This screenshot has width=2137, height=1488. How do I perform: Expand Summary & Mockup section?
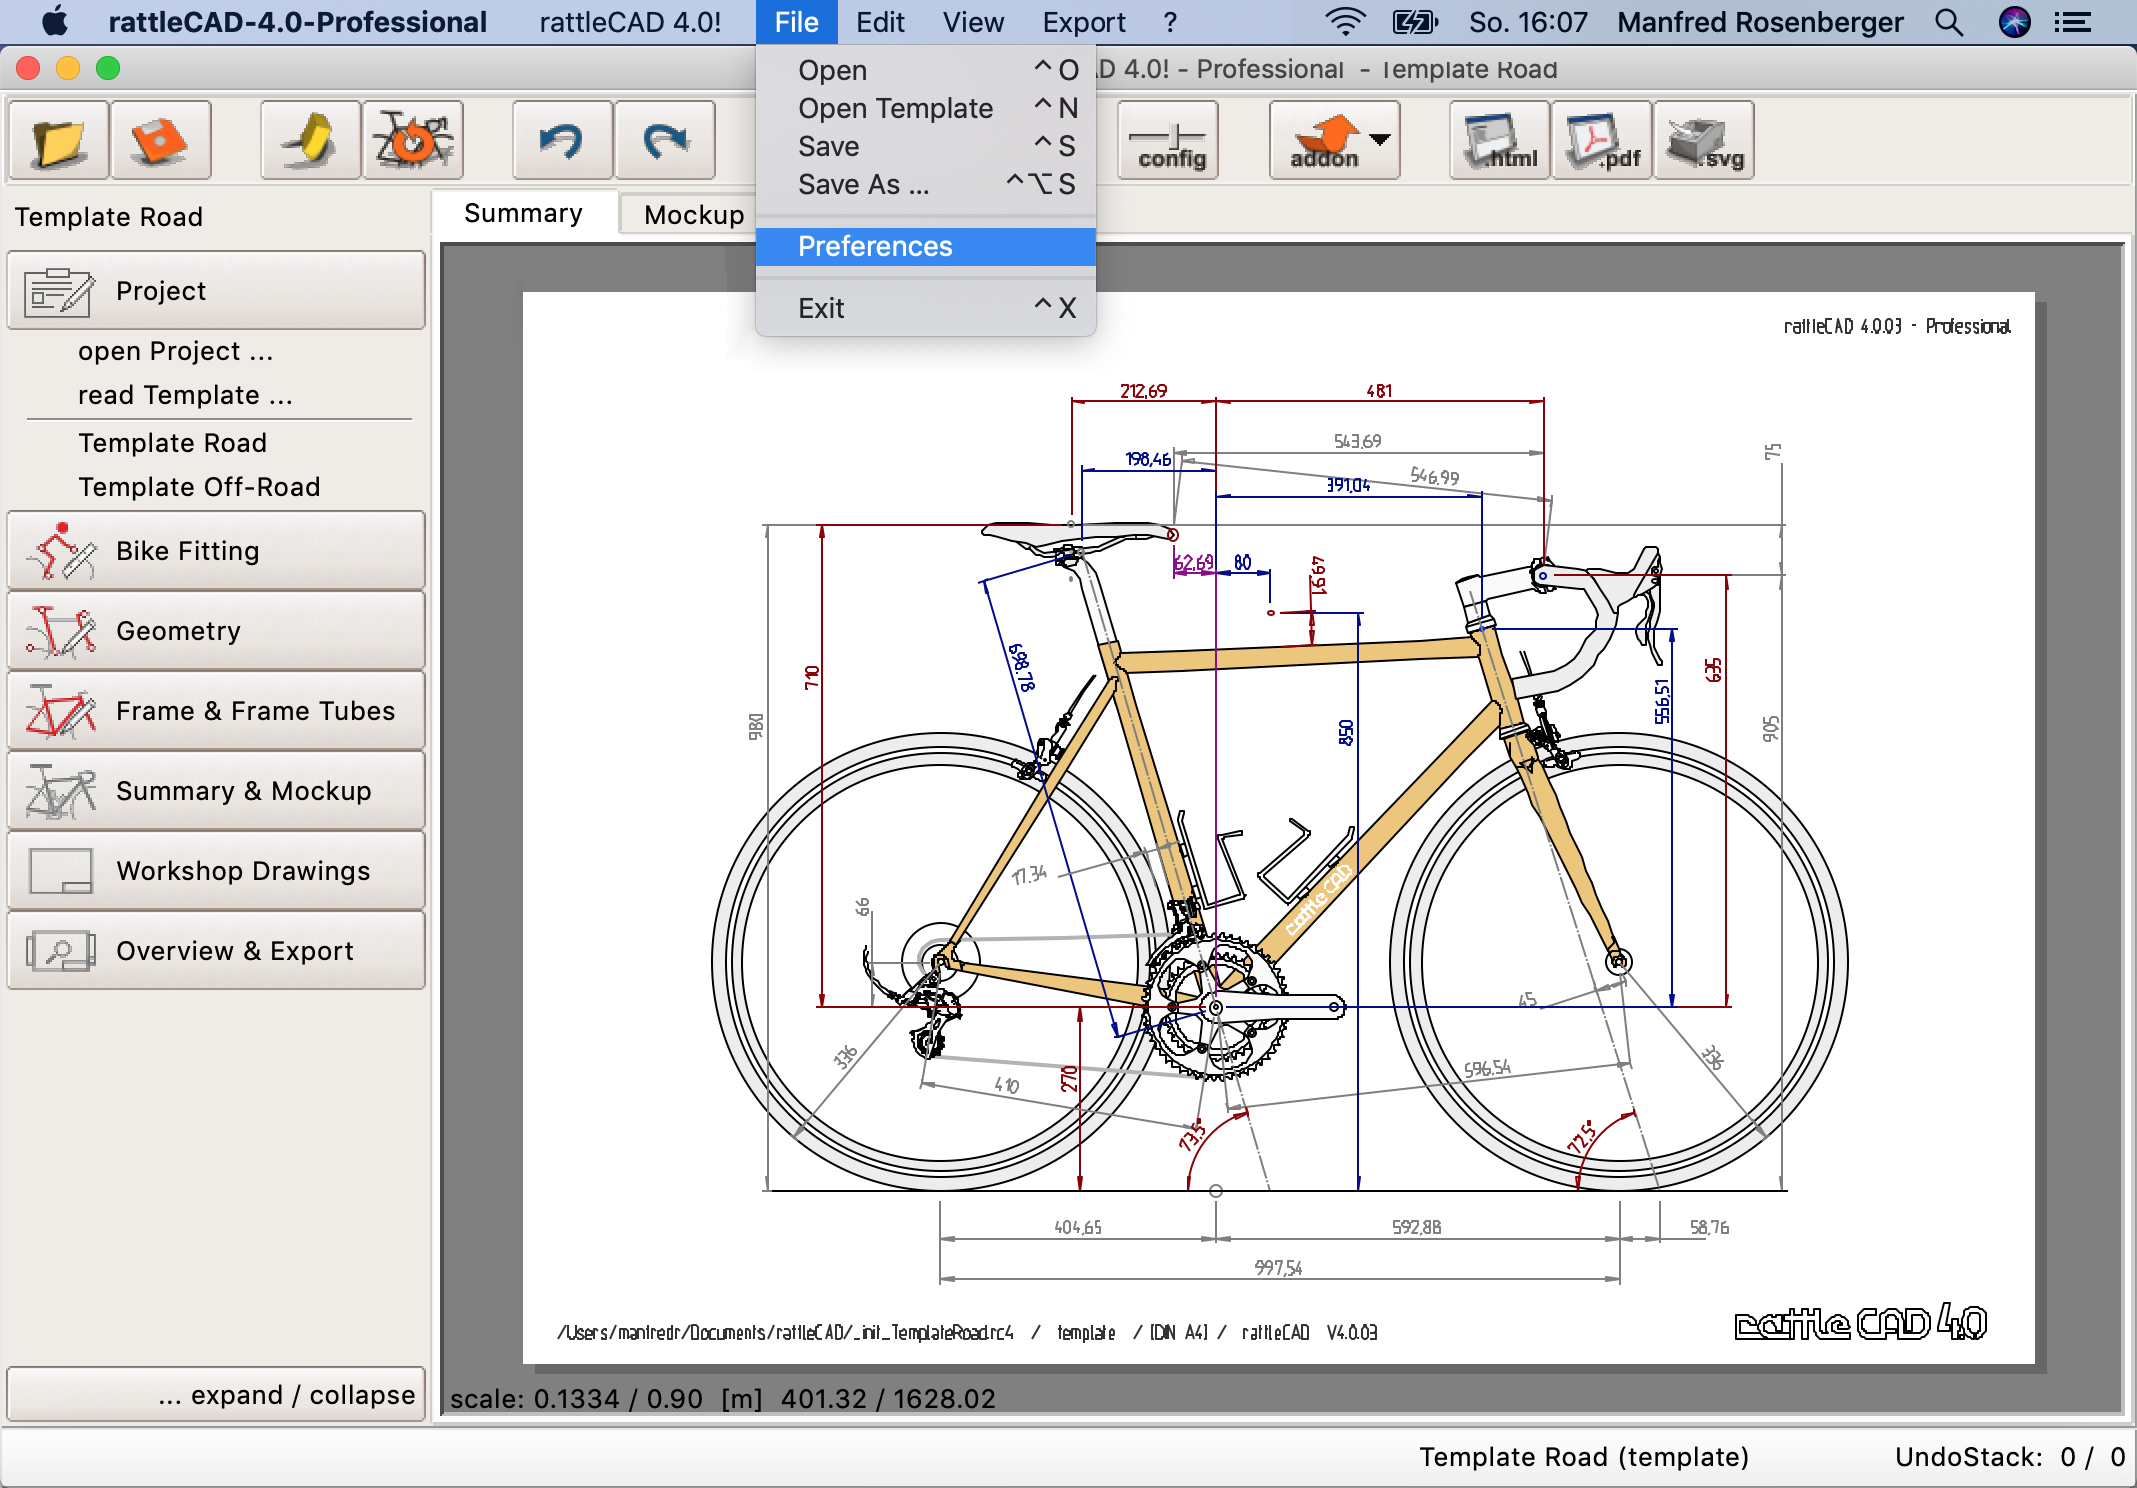tap(216, 791)
